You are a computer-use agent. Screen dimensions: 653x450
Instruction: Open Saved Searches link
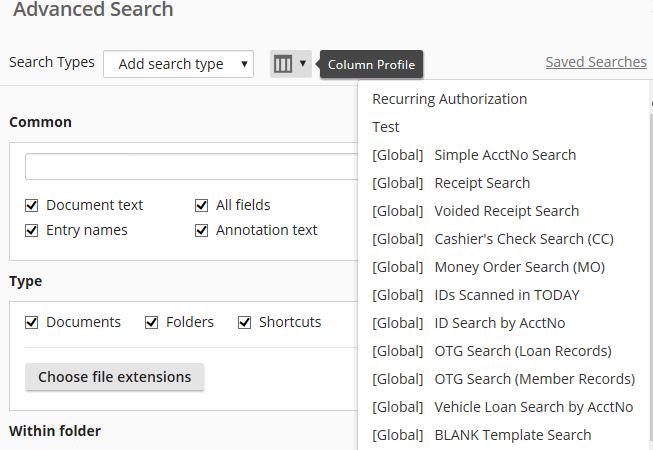point(595,62)
